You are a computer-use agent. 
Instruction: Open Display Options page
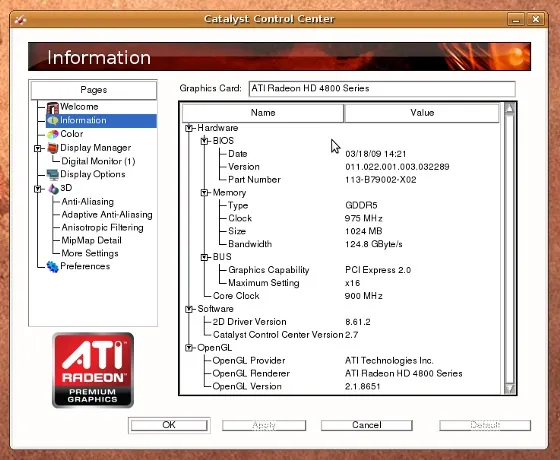tap(93, 174)
